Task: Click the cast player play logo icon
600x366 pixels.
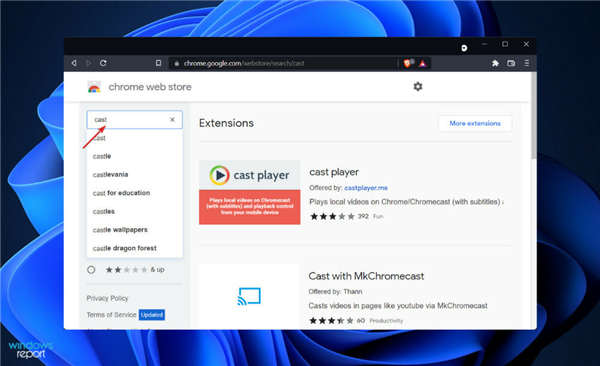Action: [219, 175]
